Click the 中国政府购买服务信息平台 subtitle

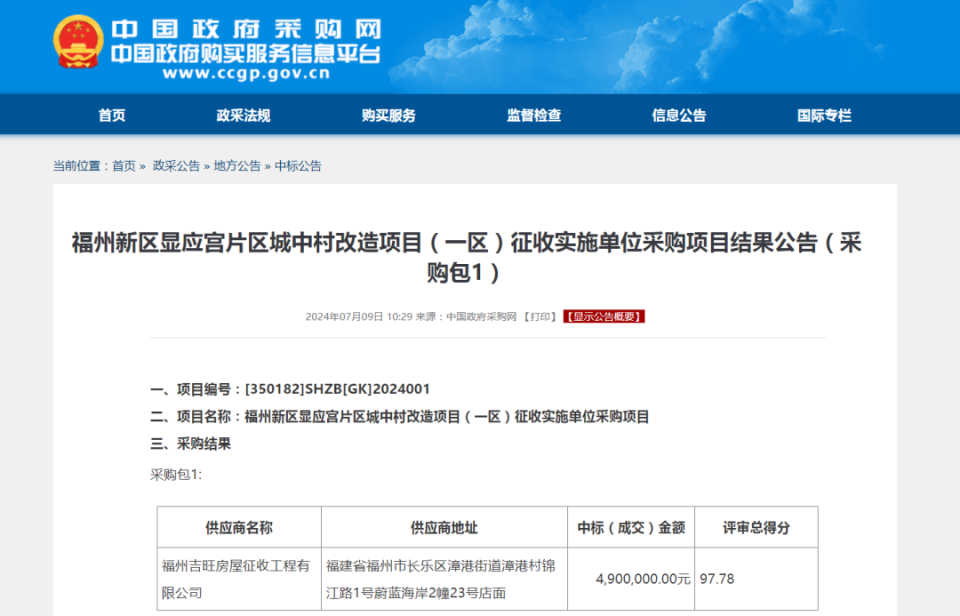pos(246,54)
